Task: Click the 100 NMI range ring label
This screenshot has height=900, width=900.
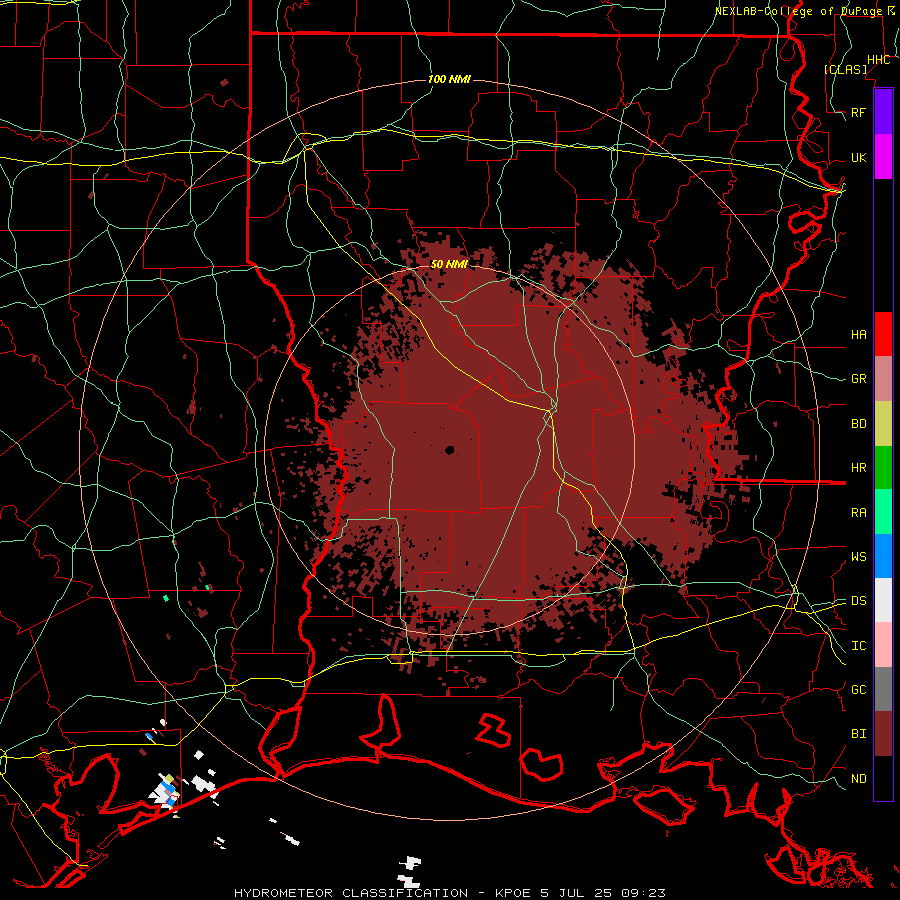Action: click(449, 79)
